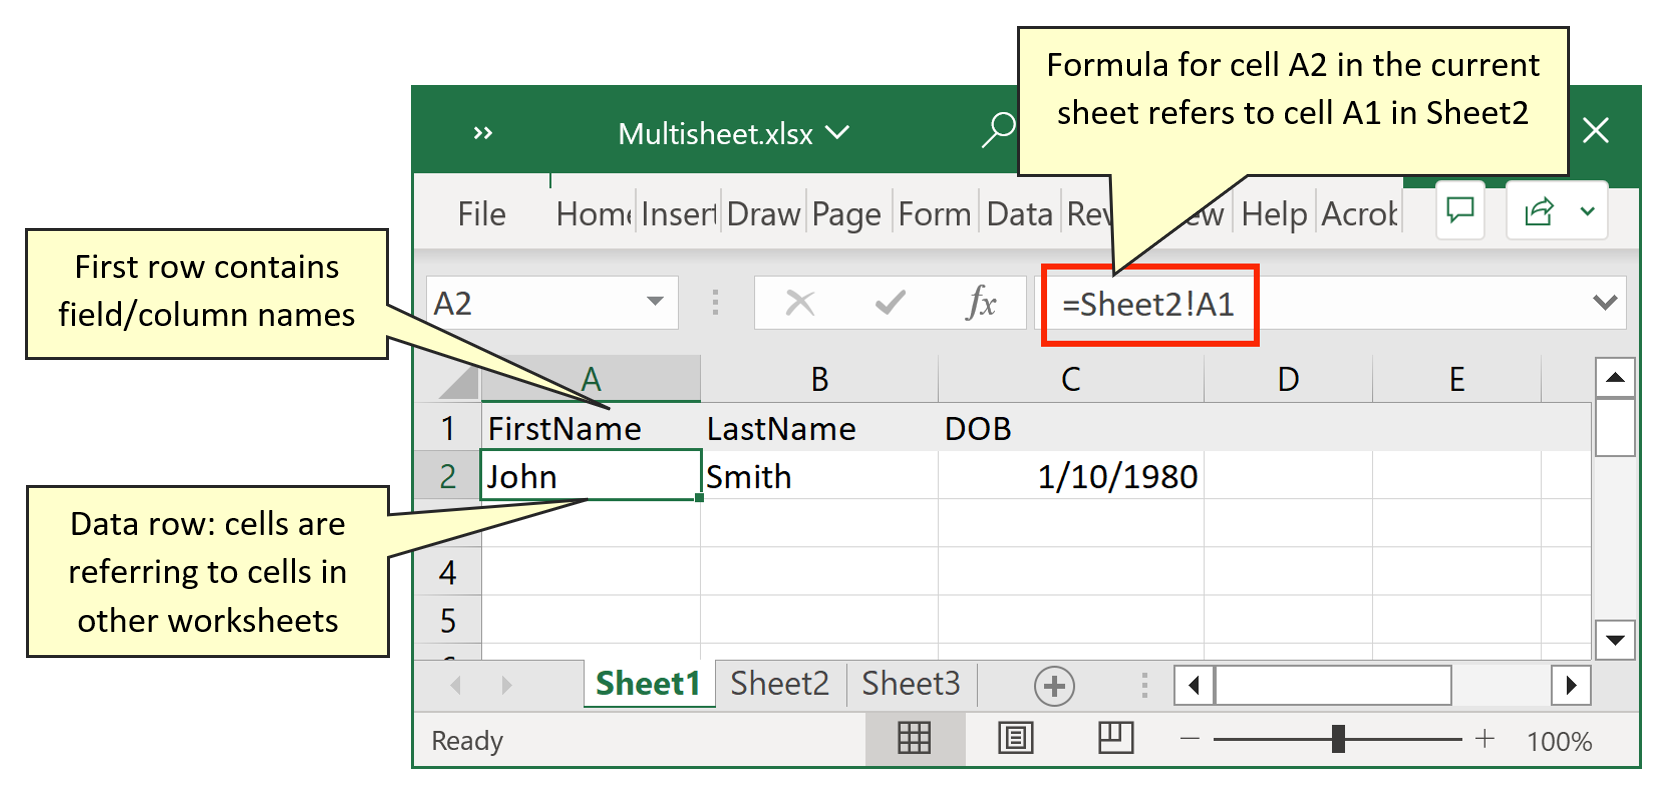Confirm entry with the checkmark icon
This screenshot has width=1669, height=805.
click(889, 302)
